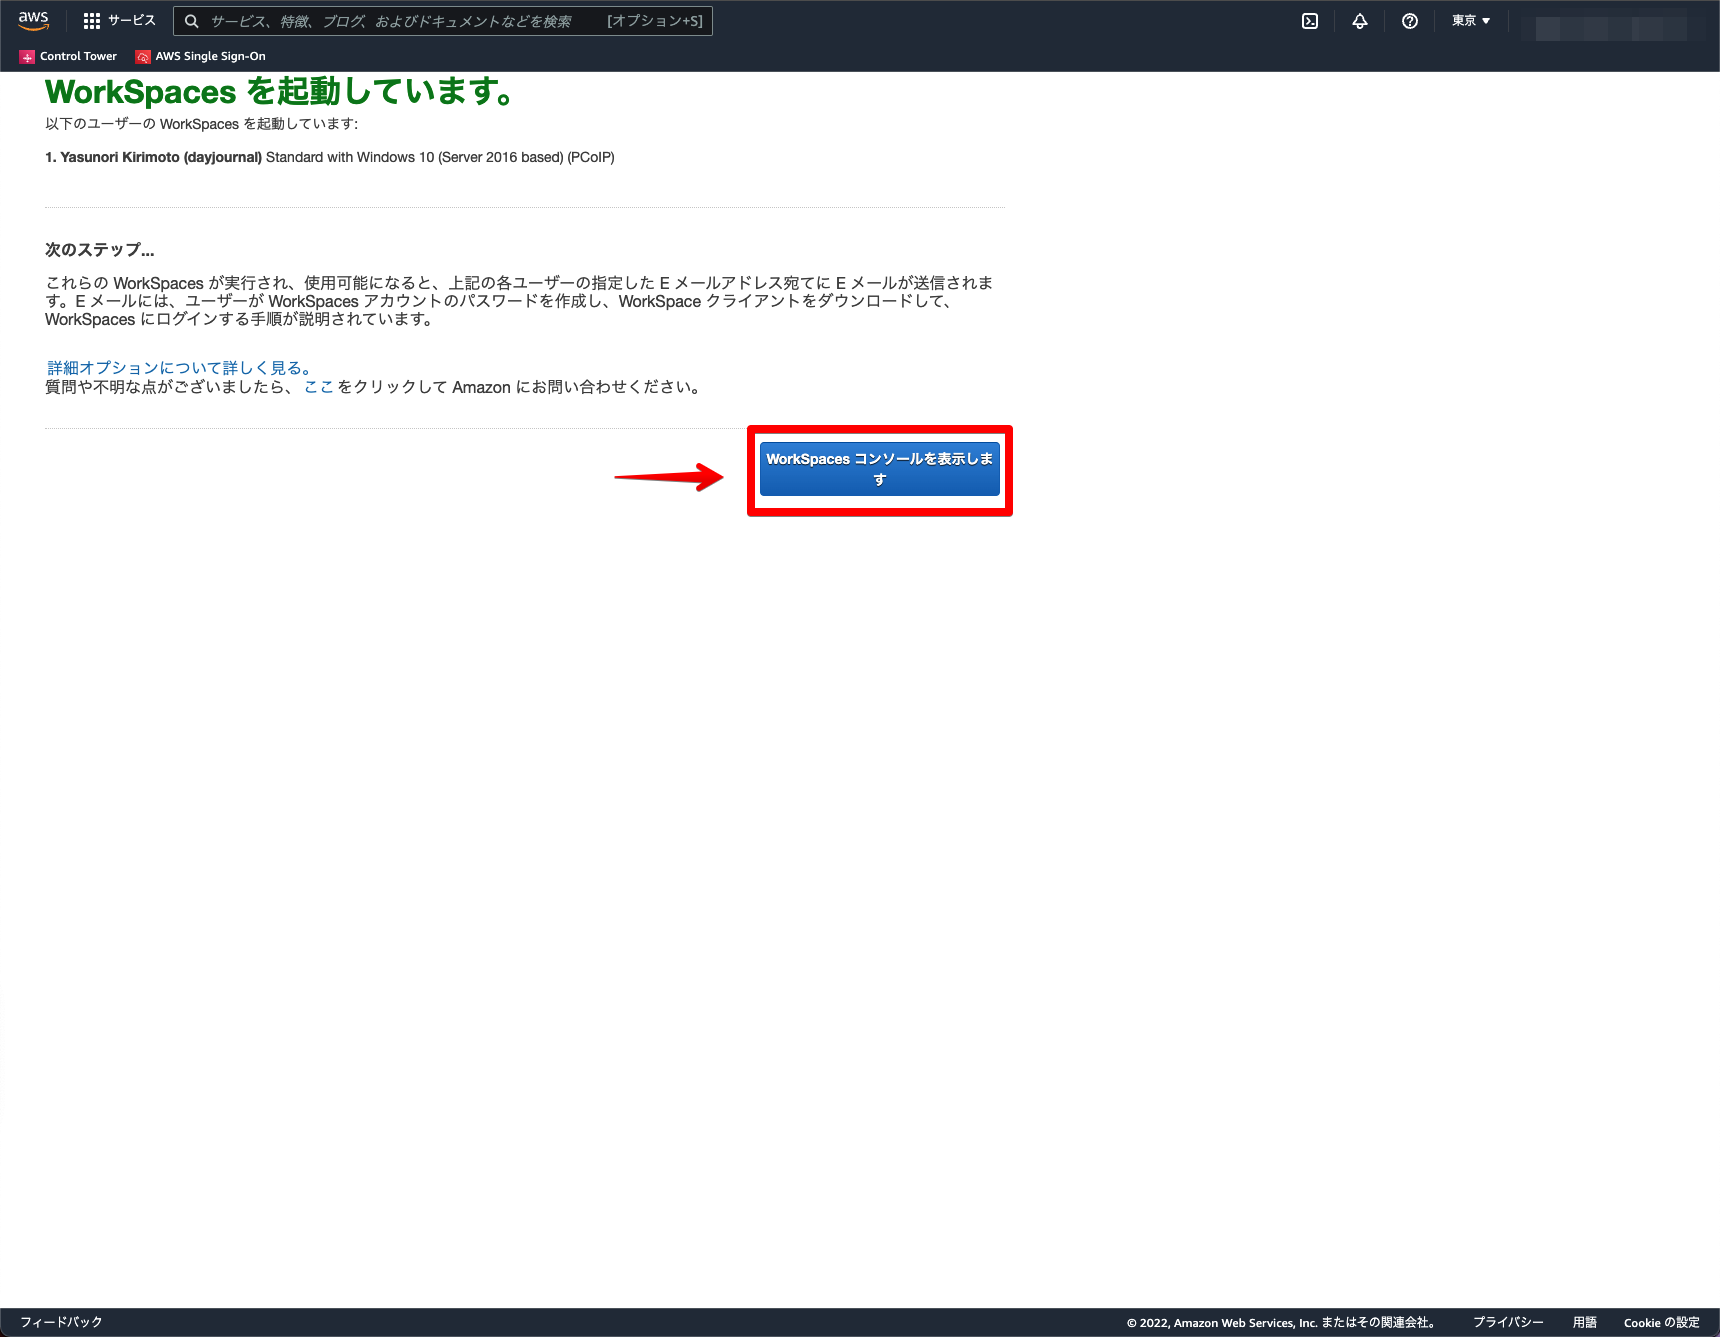Image resolution: width=1720 pixels, height=1337 pixels.
Task: Focus the AWS services search field
Action: click(443, 21)
